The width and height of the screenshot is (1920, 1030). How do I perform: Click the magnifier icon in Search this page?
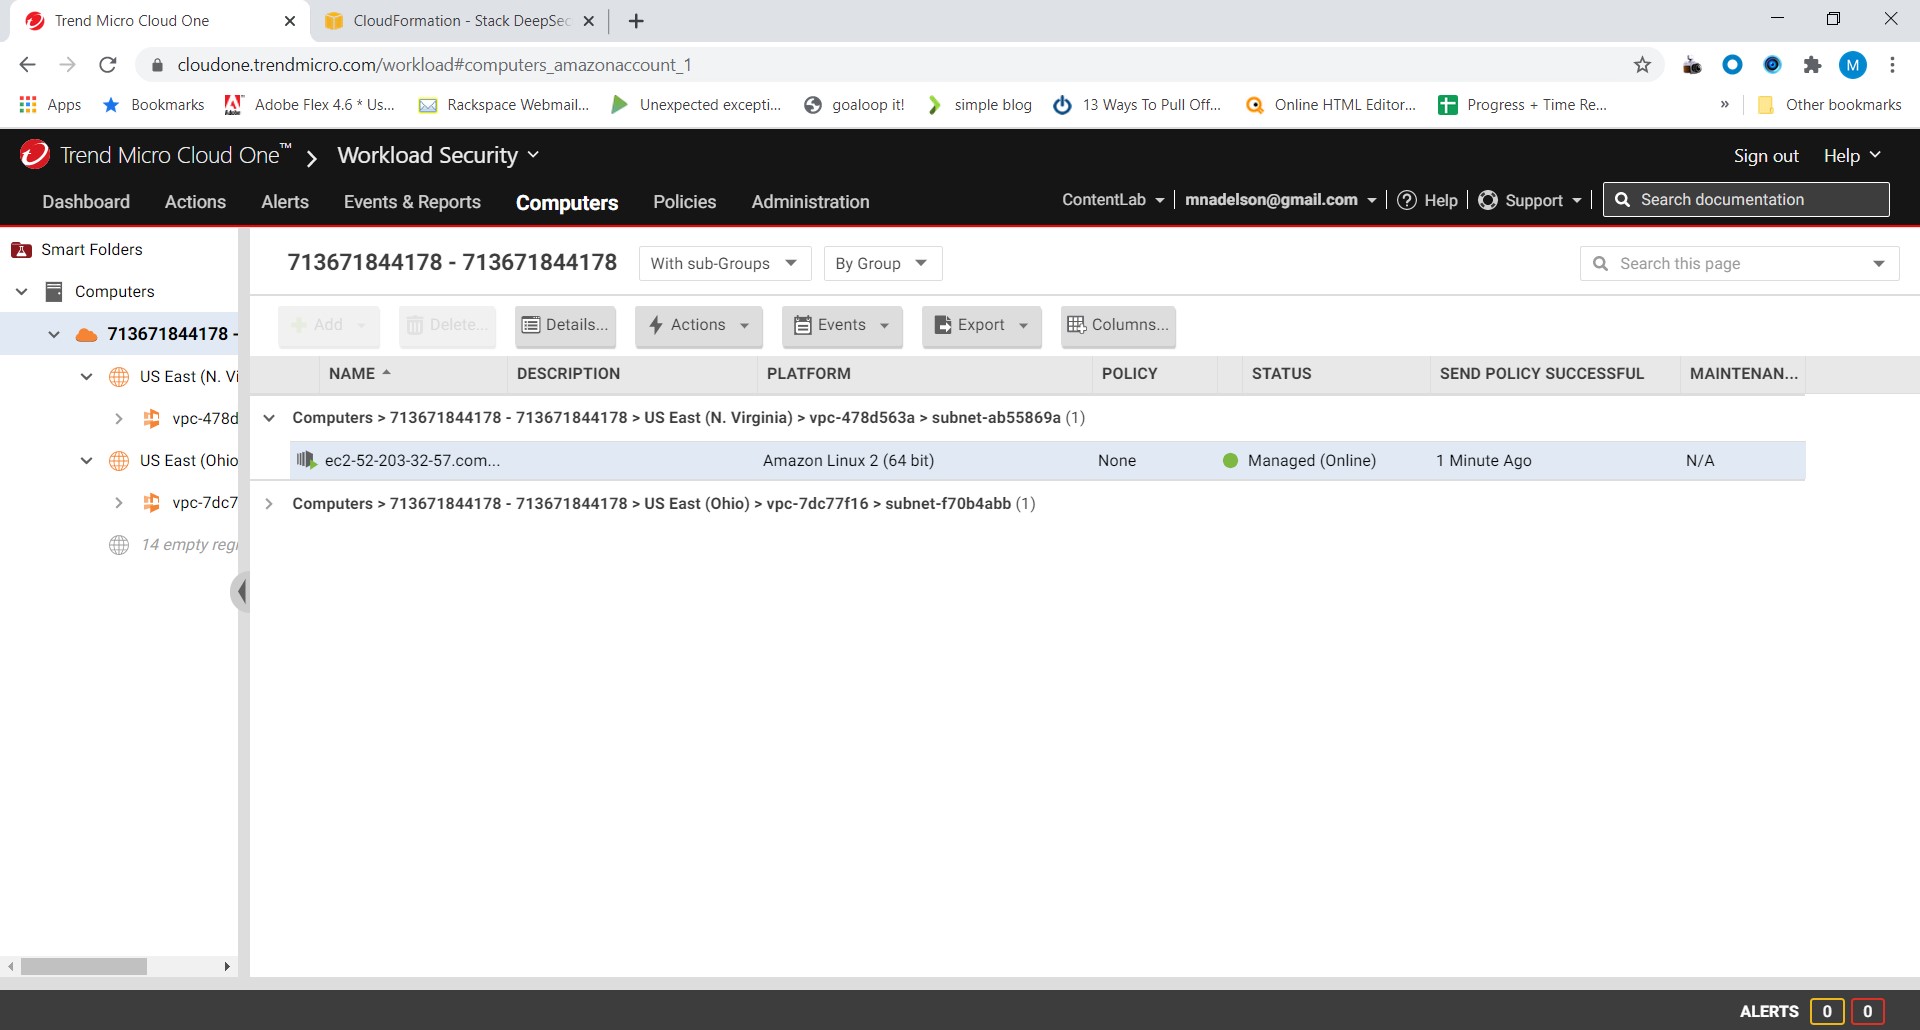click(x=1600, y=264)
